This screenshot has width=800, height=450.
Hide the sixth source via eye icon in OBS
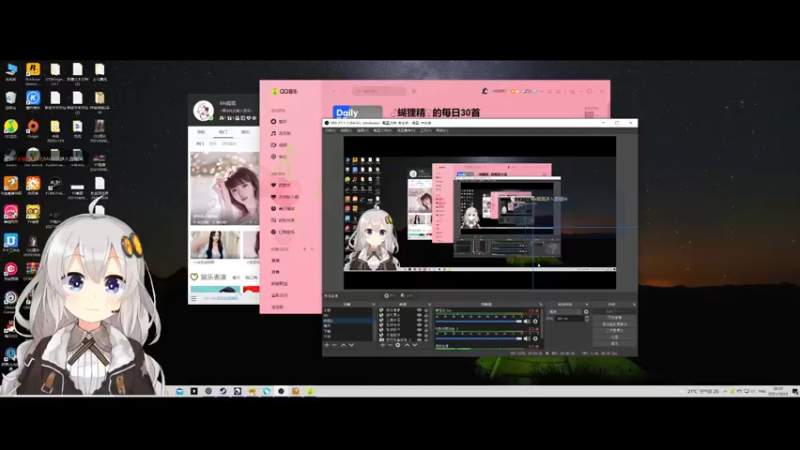pyautogui.click(x=419, y=335)
